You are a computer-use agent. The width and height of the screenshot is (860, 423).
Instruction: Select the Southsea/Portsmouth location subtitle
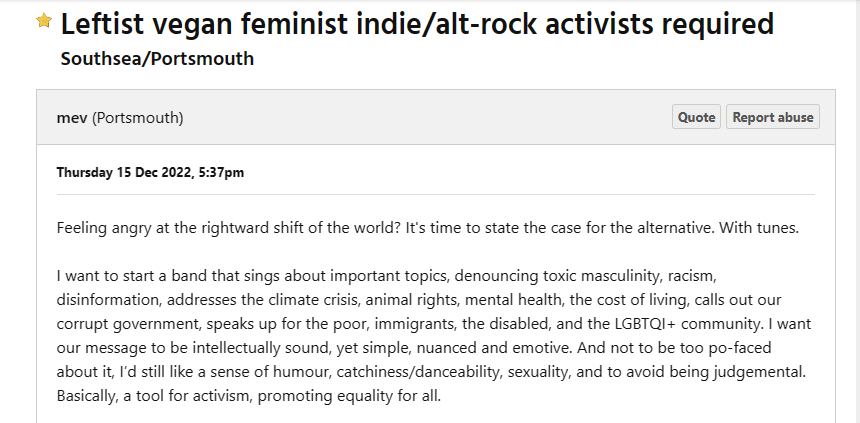pyautogui.click(x=157, y=59)
